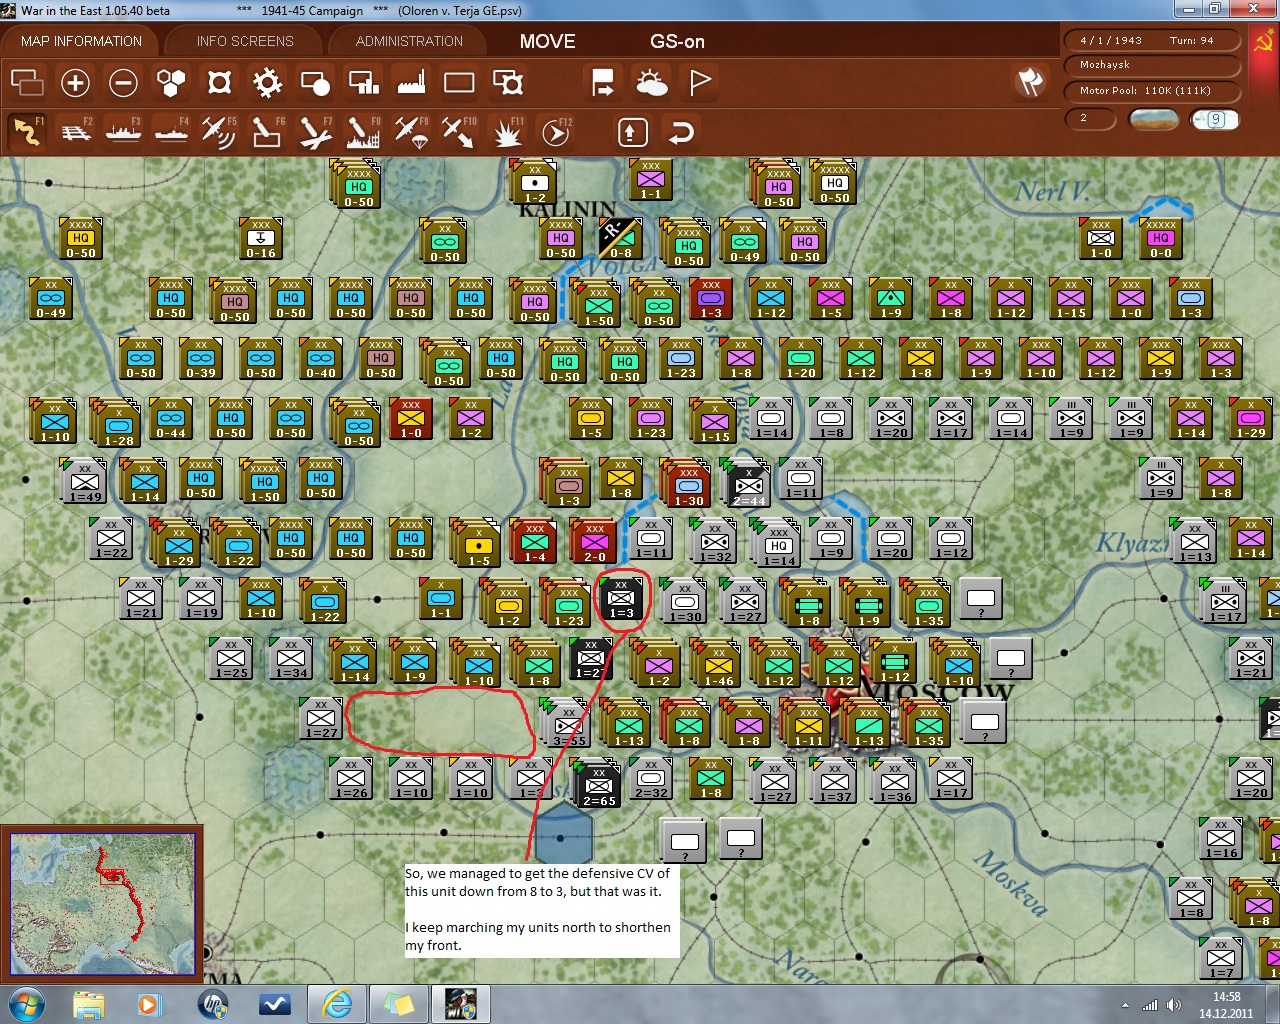Open Sticky Notes from taskbar

coord(399,1003)
